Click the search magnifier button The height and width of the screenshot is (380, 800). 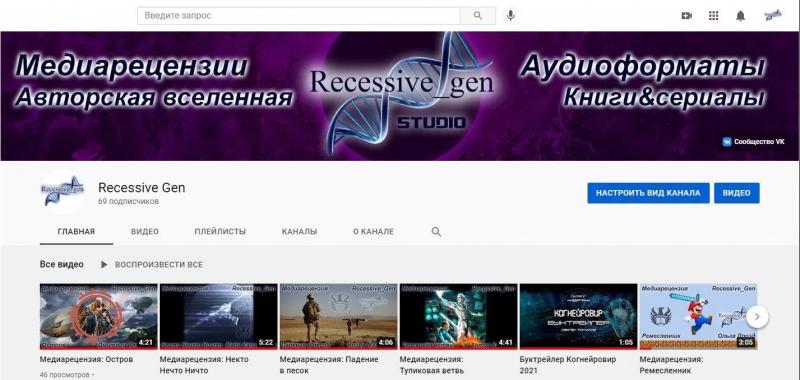478,16
